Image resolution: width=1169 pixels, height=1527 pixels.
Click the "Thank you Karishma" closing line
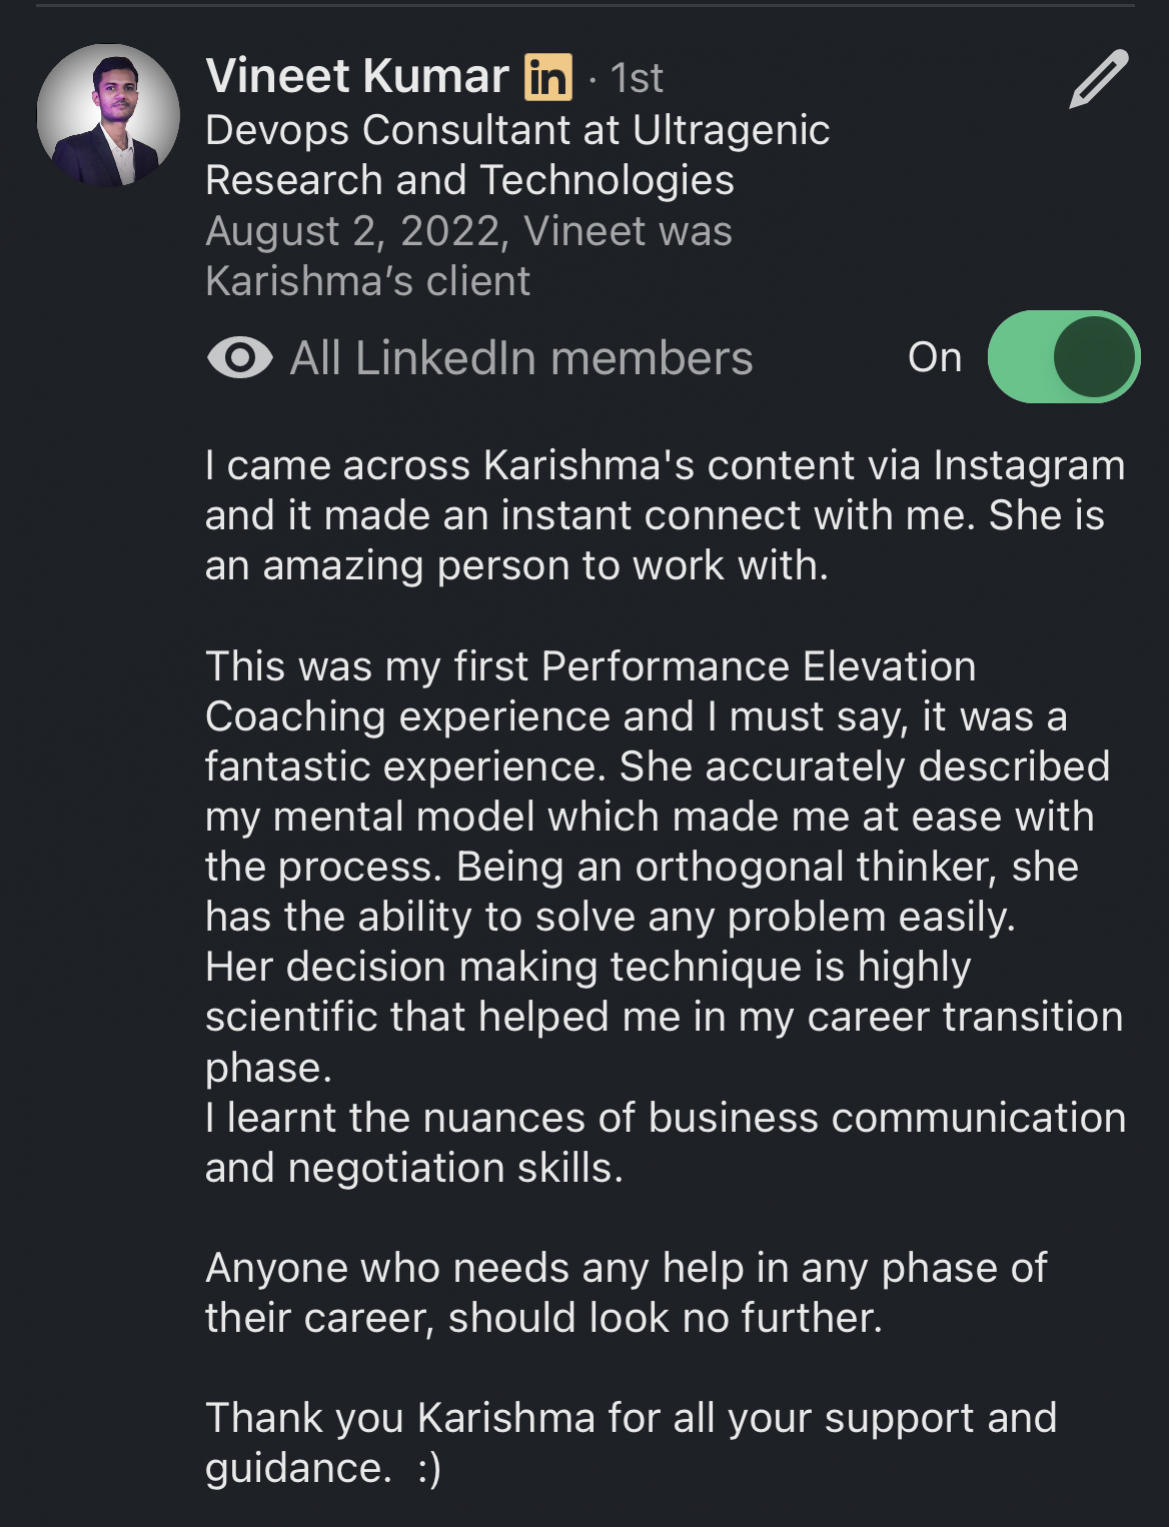pos(630,1418)
